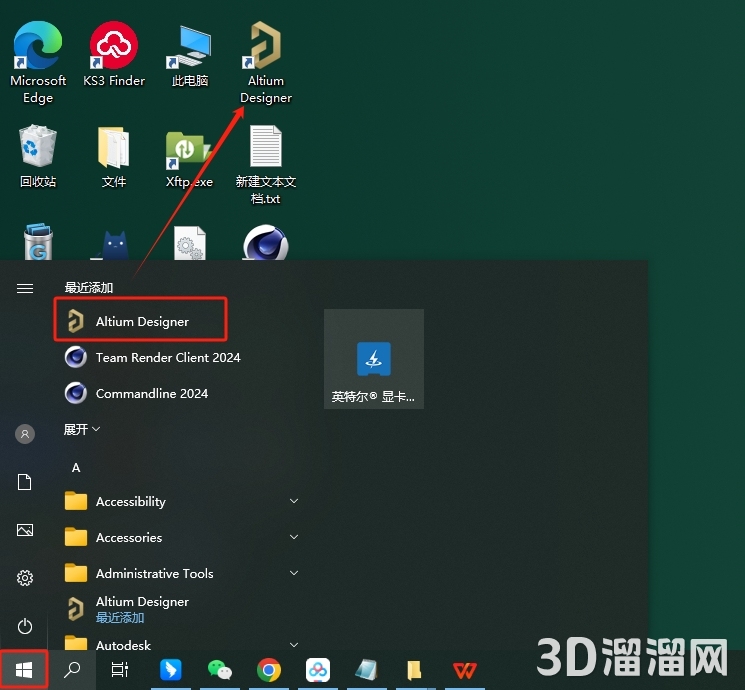Click the gear settings file desktop icon
This screenshot has width=745, height=690.
[x=190, y=243]
